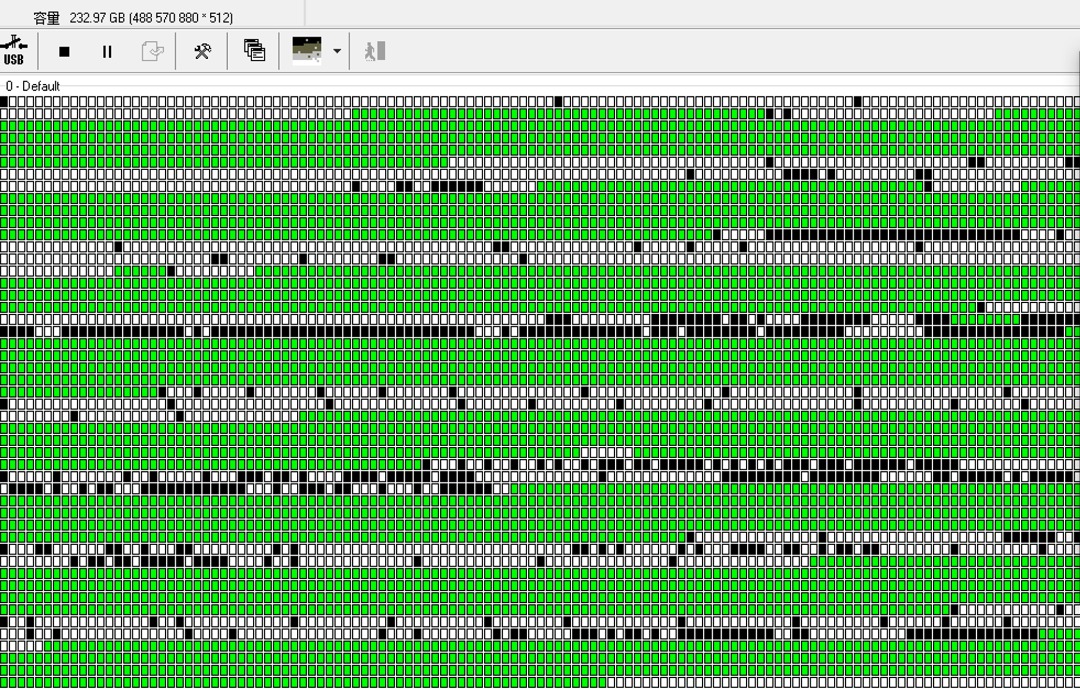Click the (488 570 880 * 512) sector count text

pos(181,18)
